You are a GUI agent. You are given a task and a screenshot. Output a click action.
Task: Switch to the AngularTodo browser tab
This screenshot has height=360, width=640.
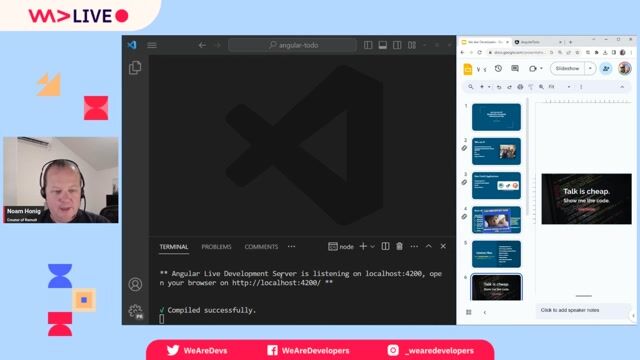tap(539, 42)
